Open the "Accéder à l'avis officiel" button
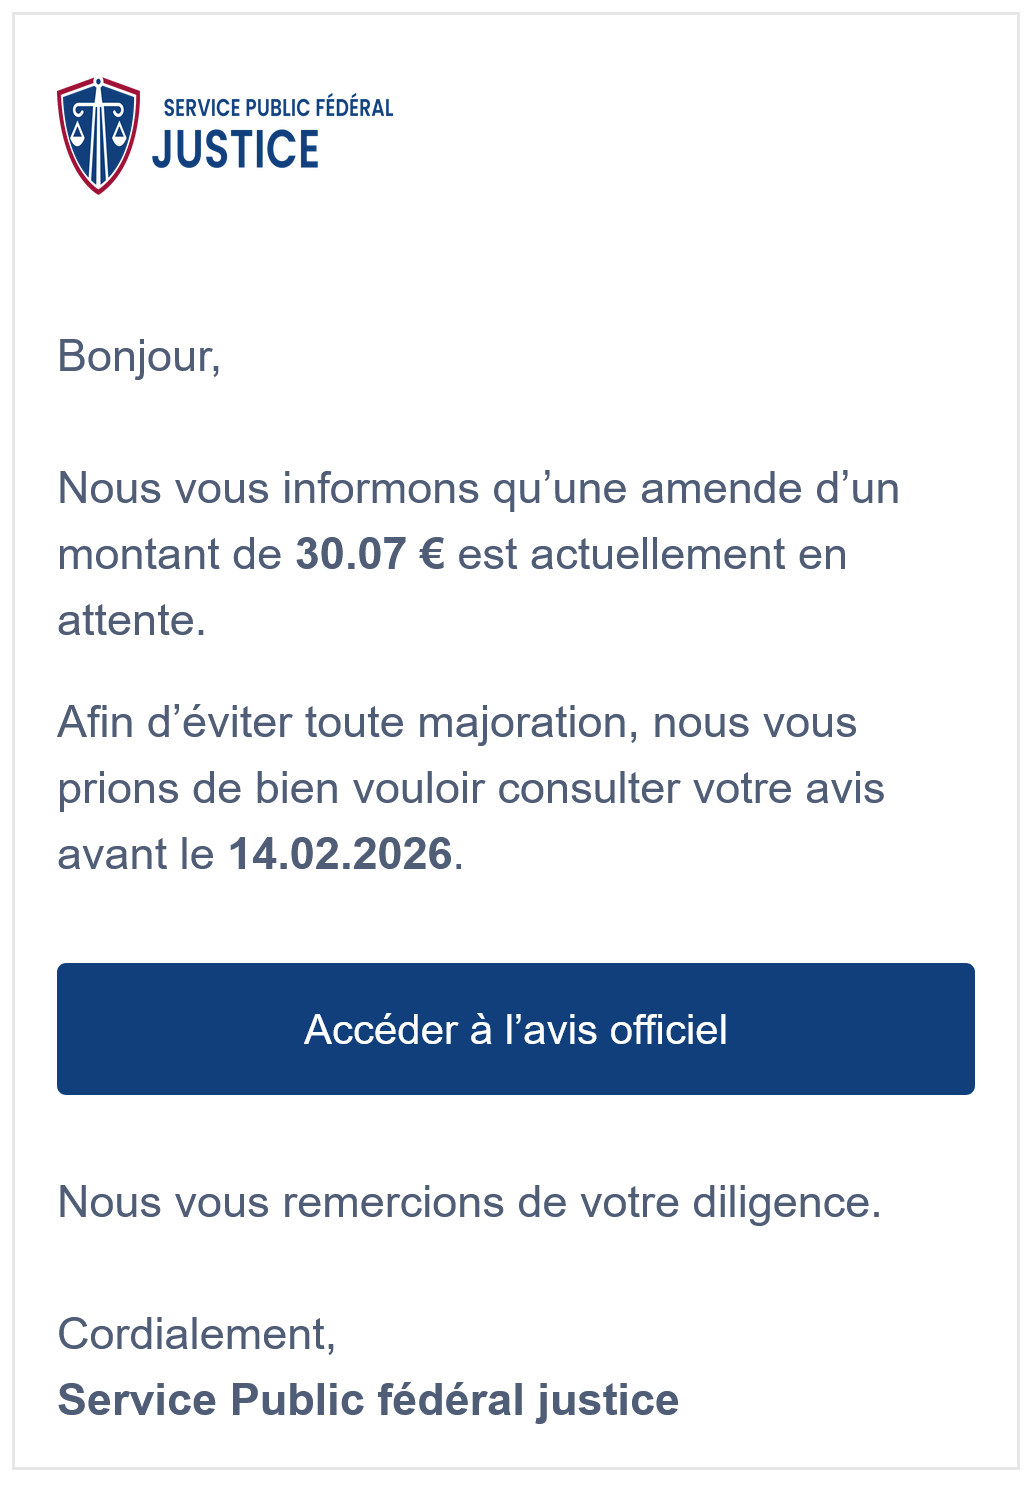1032x1509 pixels. 515,1029
